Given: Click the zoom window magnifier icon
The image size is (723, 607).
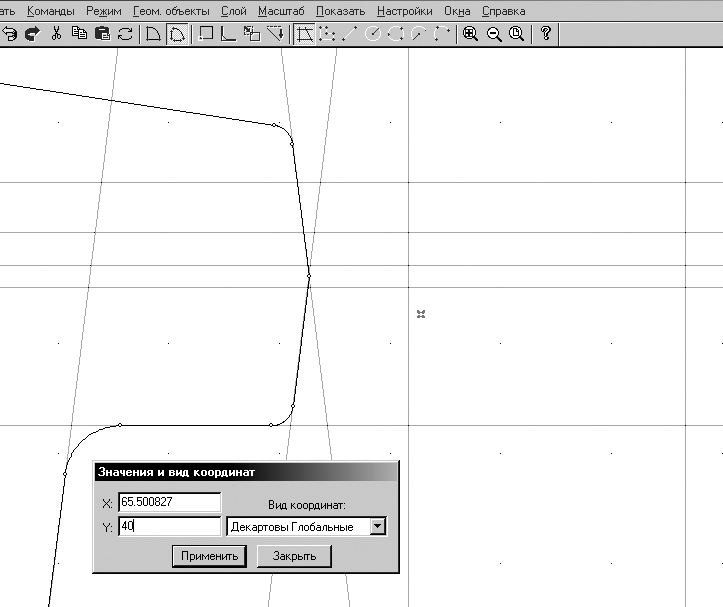Looking at the screenshot, I should [516, 34].
